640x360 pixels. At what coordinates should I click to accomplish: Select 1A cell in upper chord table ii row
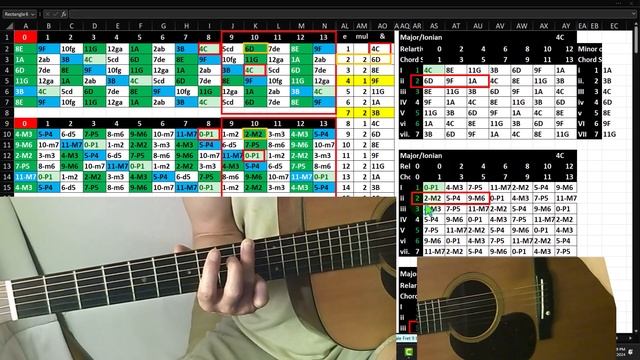pyautogui.click(x=478, y=81)
